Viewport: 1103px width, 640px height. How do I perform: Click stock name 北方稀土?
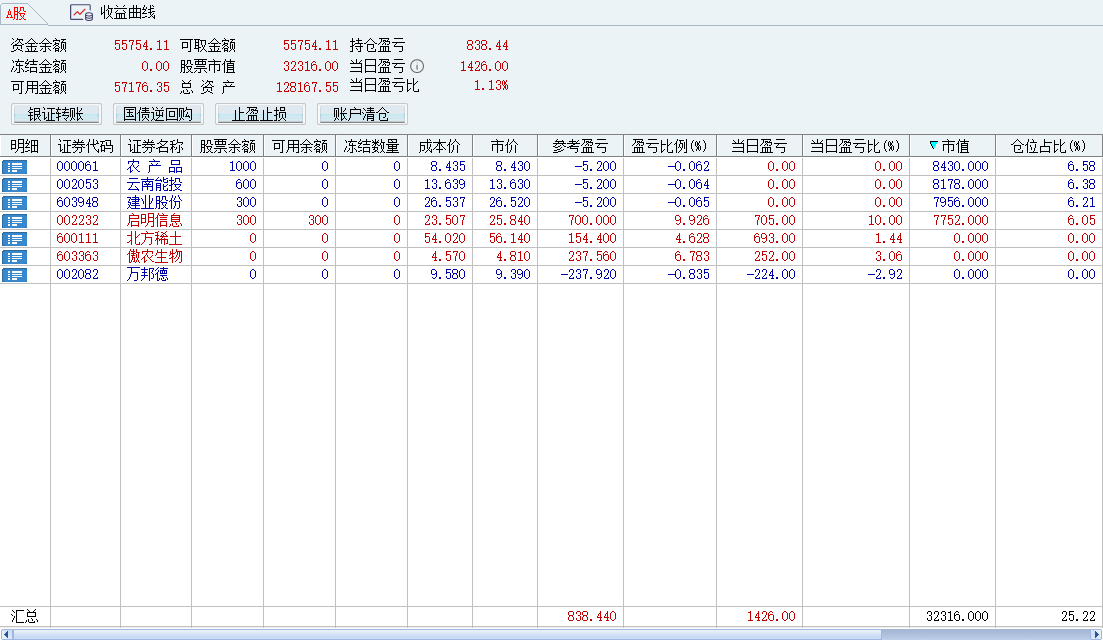pyautogui.click(x=154, y=239)
